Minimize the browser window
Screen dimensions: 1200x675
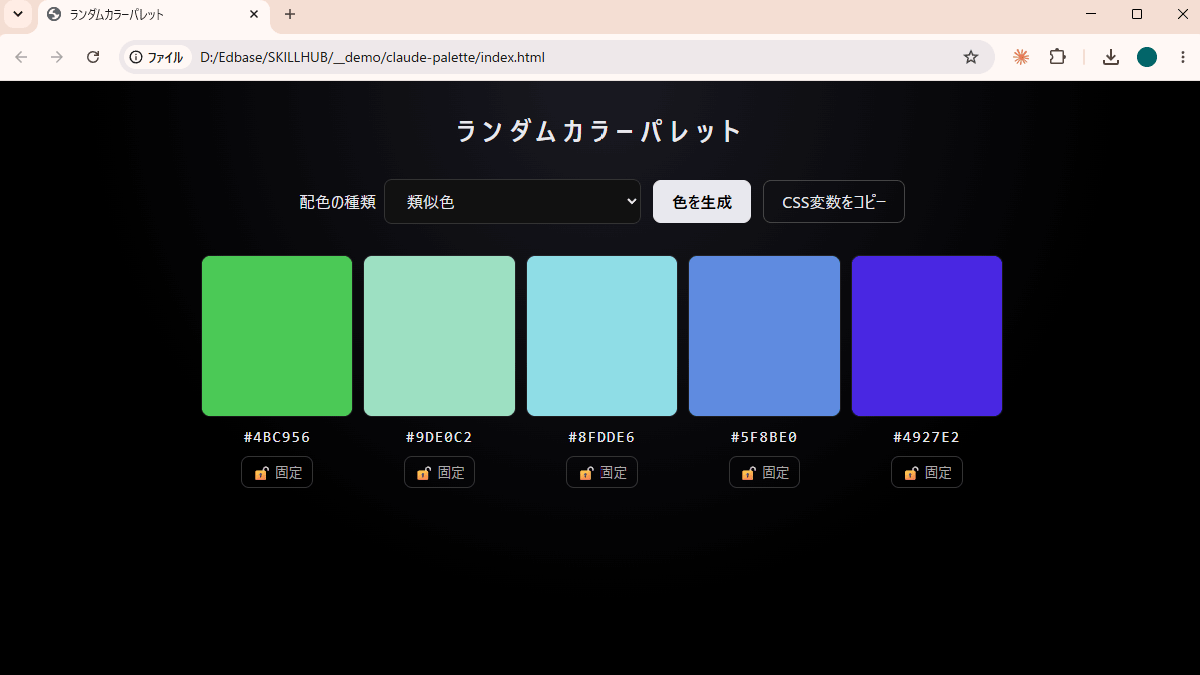[1091, 14]
